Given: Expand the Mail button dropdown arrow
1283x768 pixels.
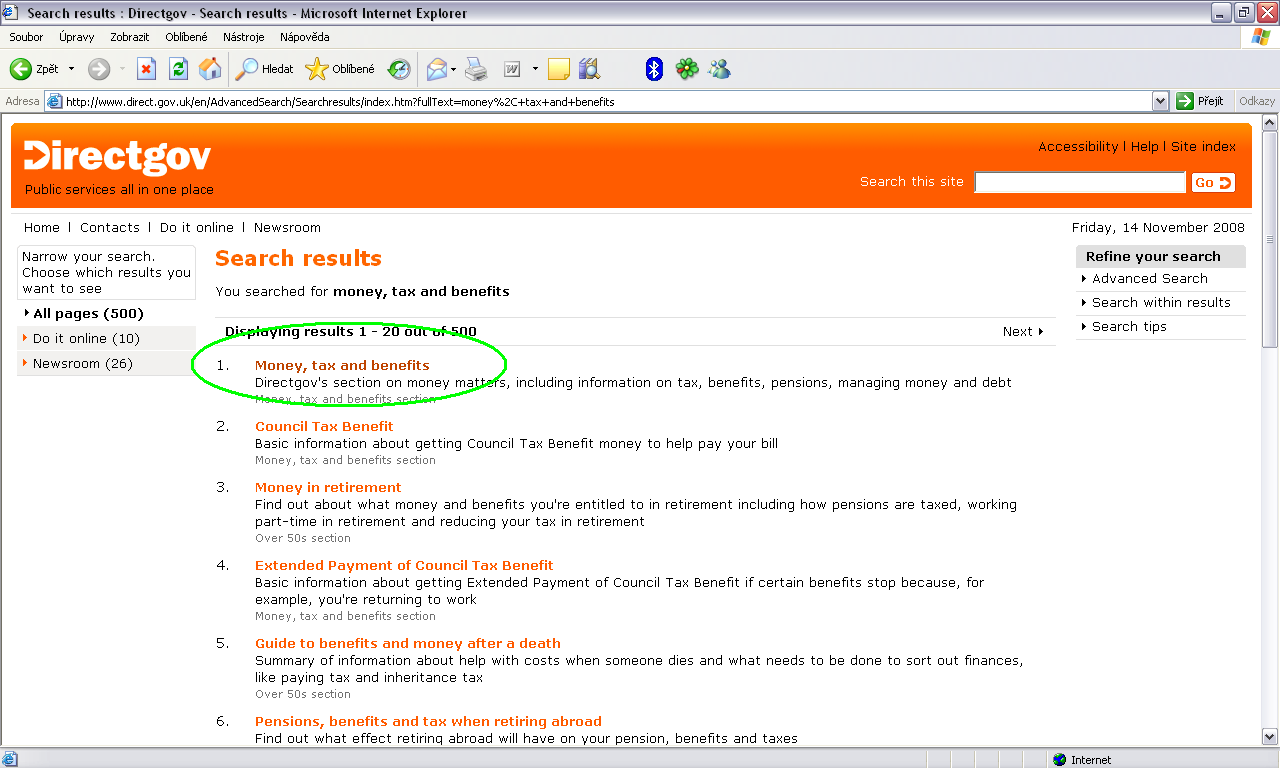Looking at the screenshot, I should (x=453, y=69).
